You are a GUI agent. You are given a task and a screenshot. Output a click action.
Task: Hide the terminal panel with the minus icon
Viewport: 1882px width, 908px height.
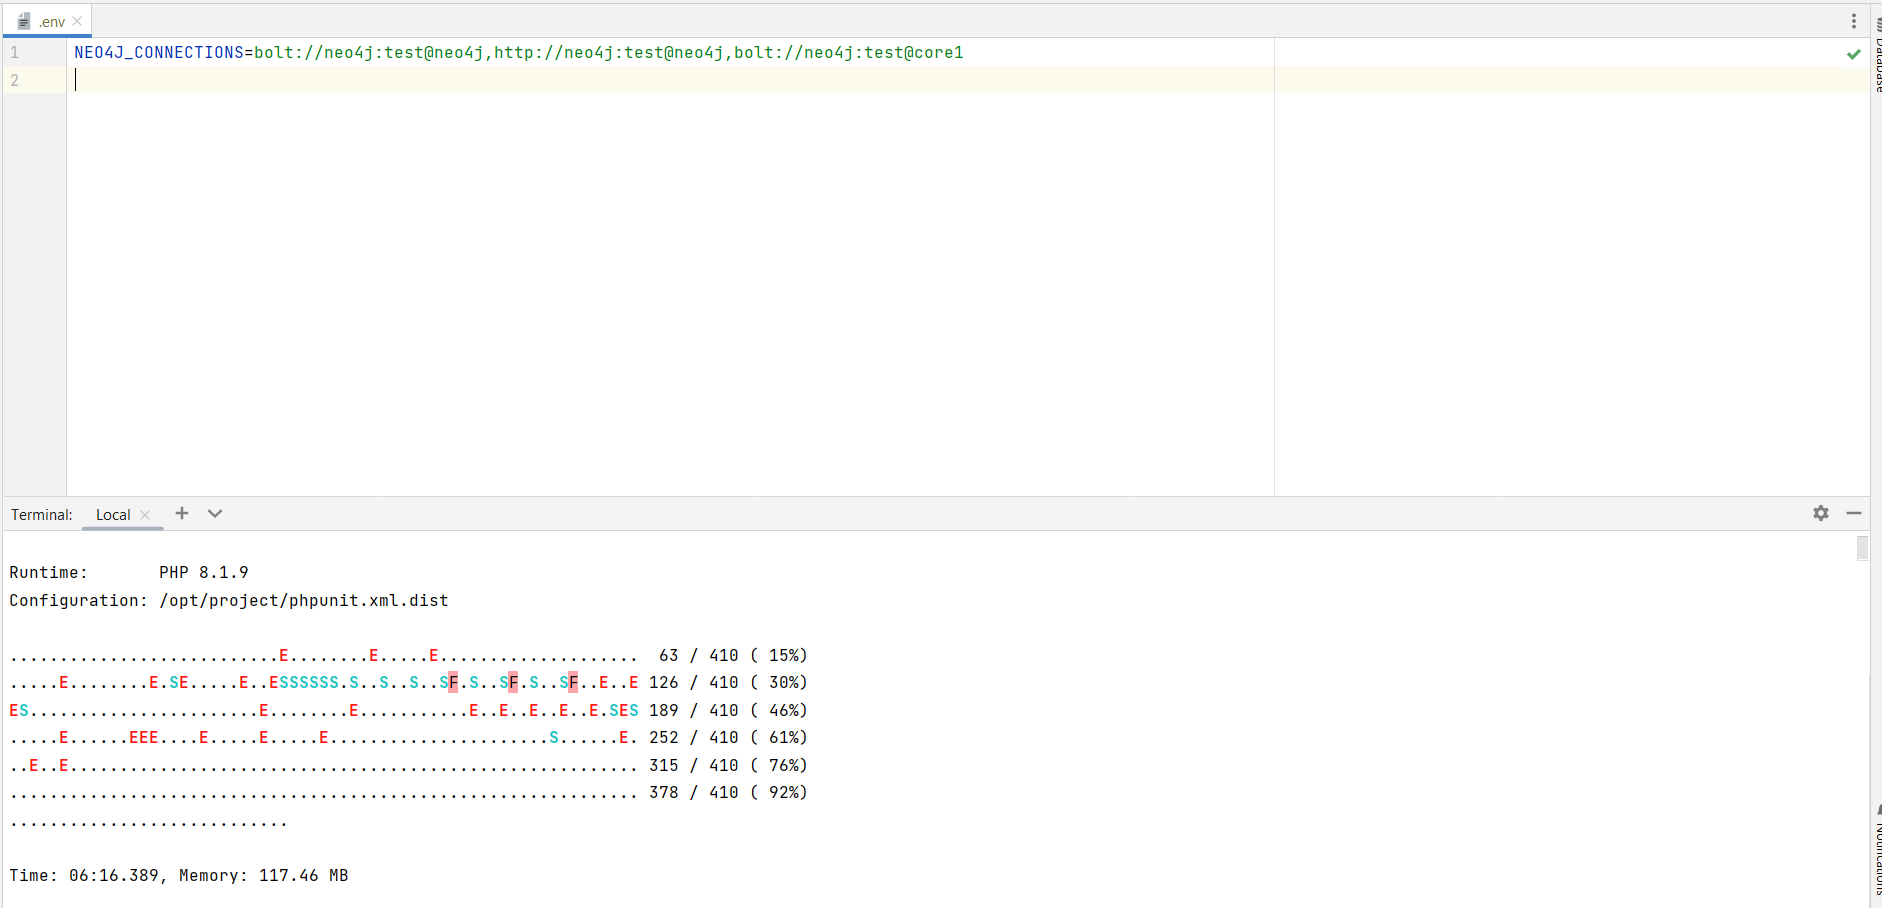[x=1856, y=513]
